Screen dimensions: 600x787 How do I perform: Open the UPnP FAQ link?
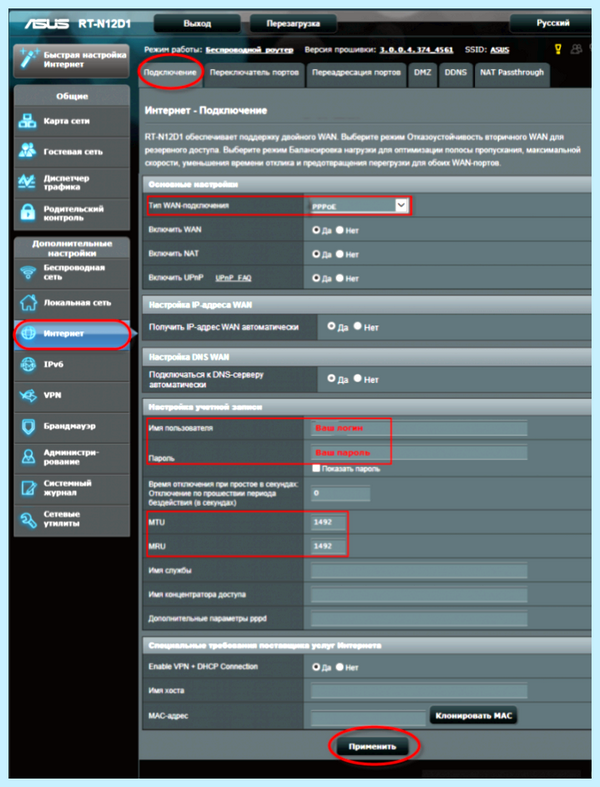pos(233,278)
